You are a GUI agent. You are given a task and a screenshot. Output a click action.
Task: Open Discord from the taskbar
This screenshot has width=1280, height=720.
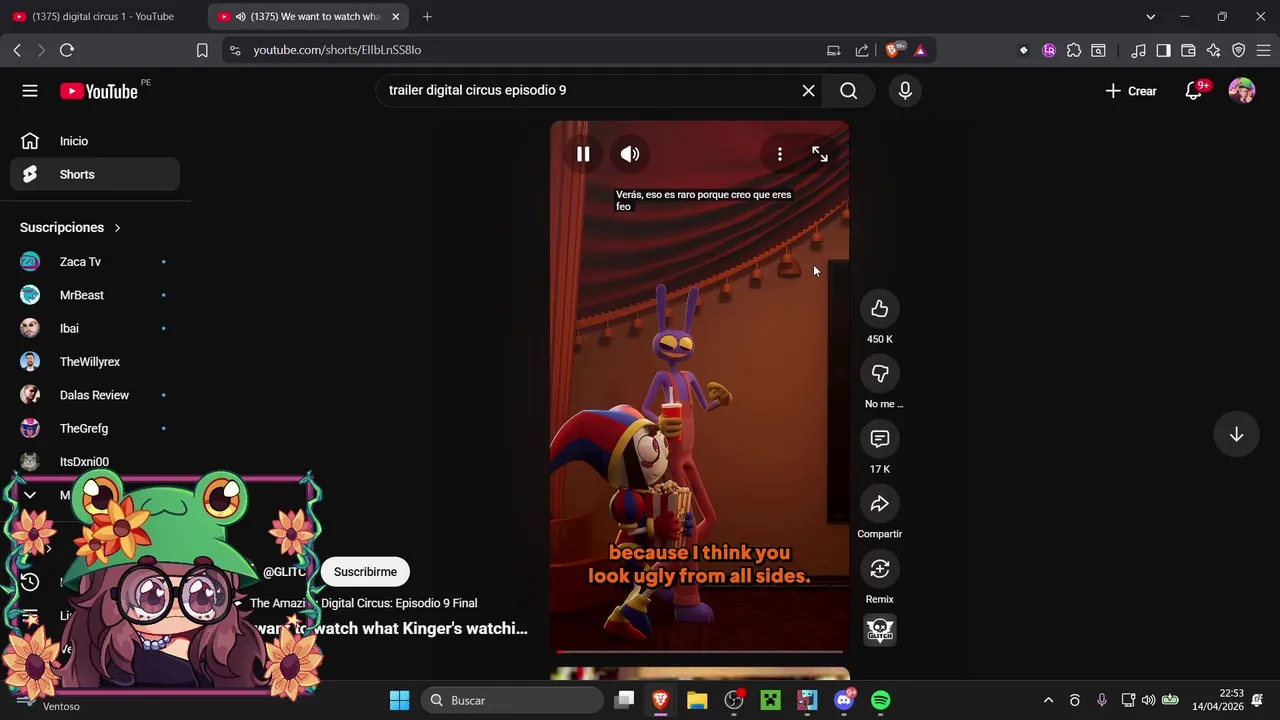(x=844, y=700)
